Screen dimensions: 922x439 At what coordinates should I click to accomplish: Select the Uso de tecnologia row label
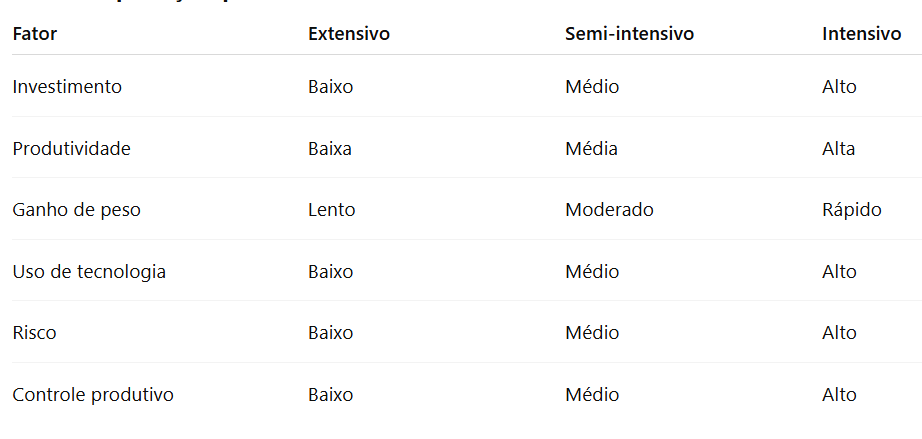click(89, 272)
